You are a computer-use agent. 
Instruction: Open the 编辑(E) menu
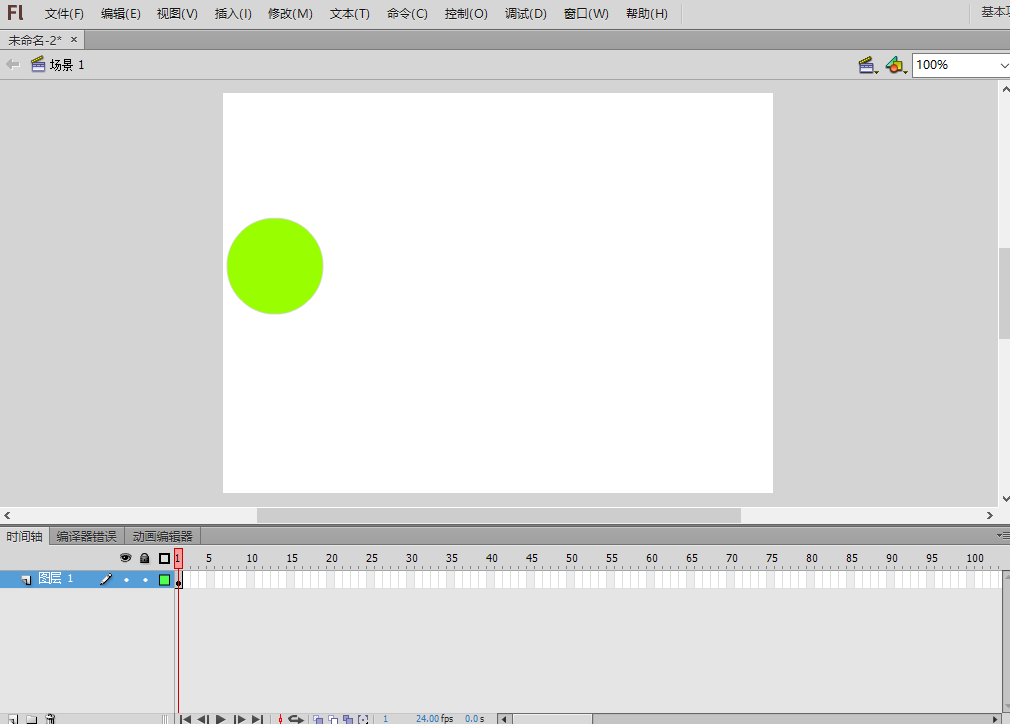(x=120, y=14)
